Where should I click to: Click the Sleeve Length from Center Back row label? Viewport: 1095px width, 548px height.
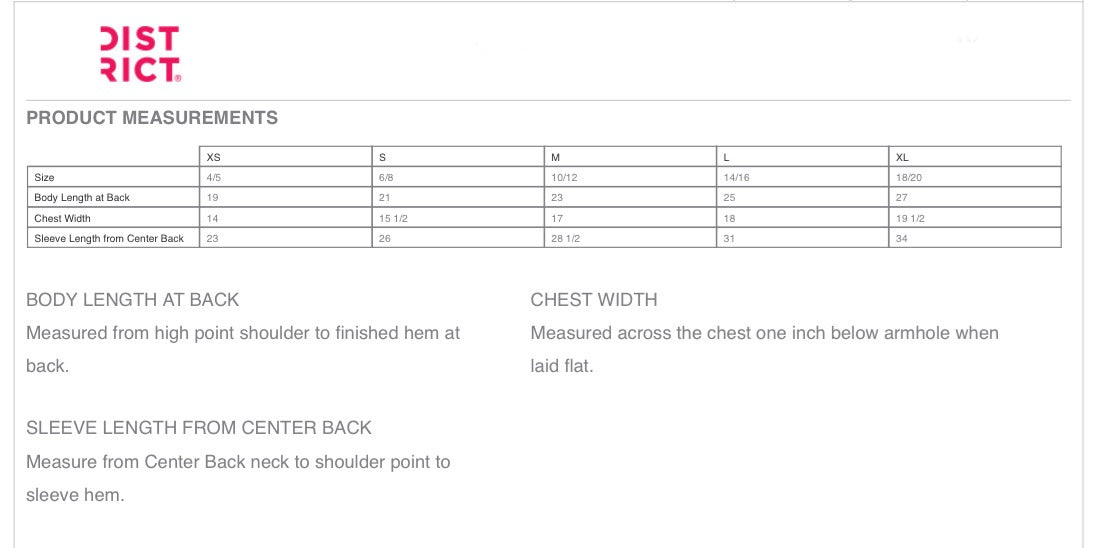pyautogui.click(x=109, y=239)
